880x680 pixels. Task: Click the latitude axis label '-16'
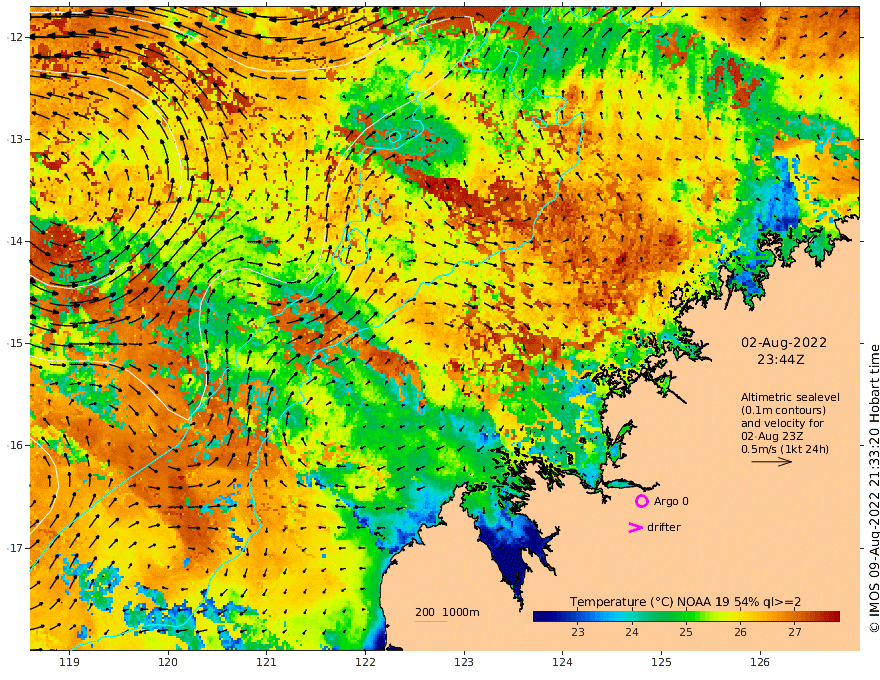tap(15, 445)
